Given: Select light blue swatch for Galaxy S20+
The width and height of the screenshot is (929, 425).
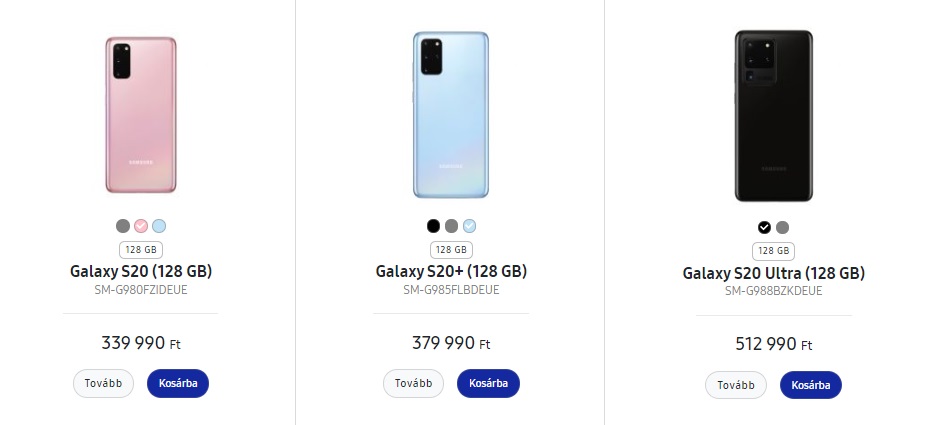Looking at the screenshot, I should [x=470, y=226].
